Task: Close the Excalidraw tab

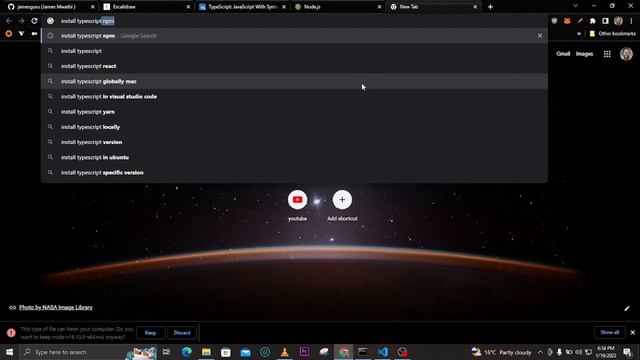Action: point(188,7)
